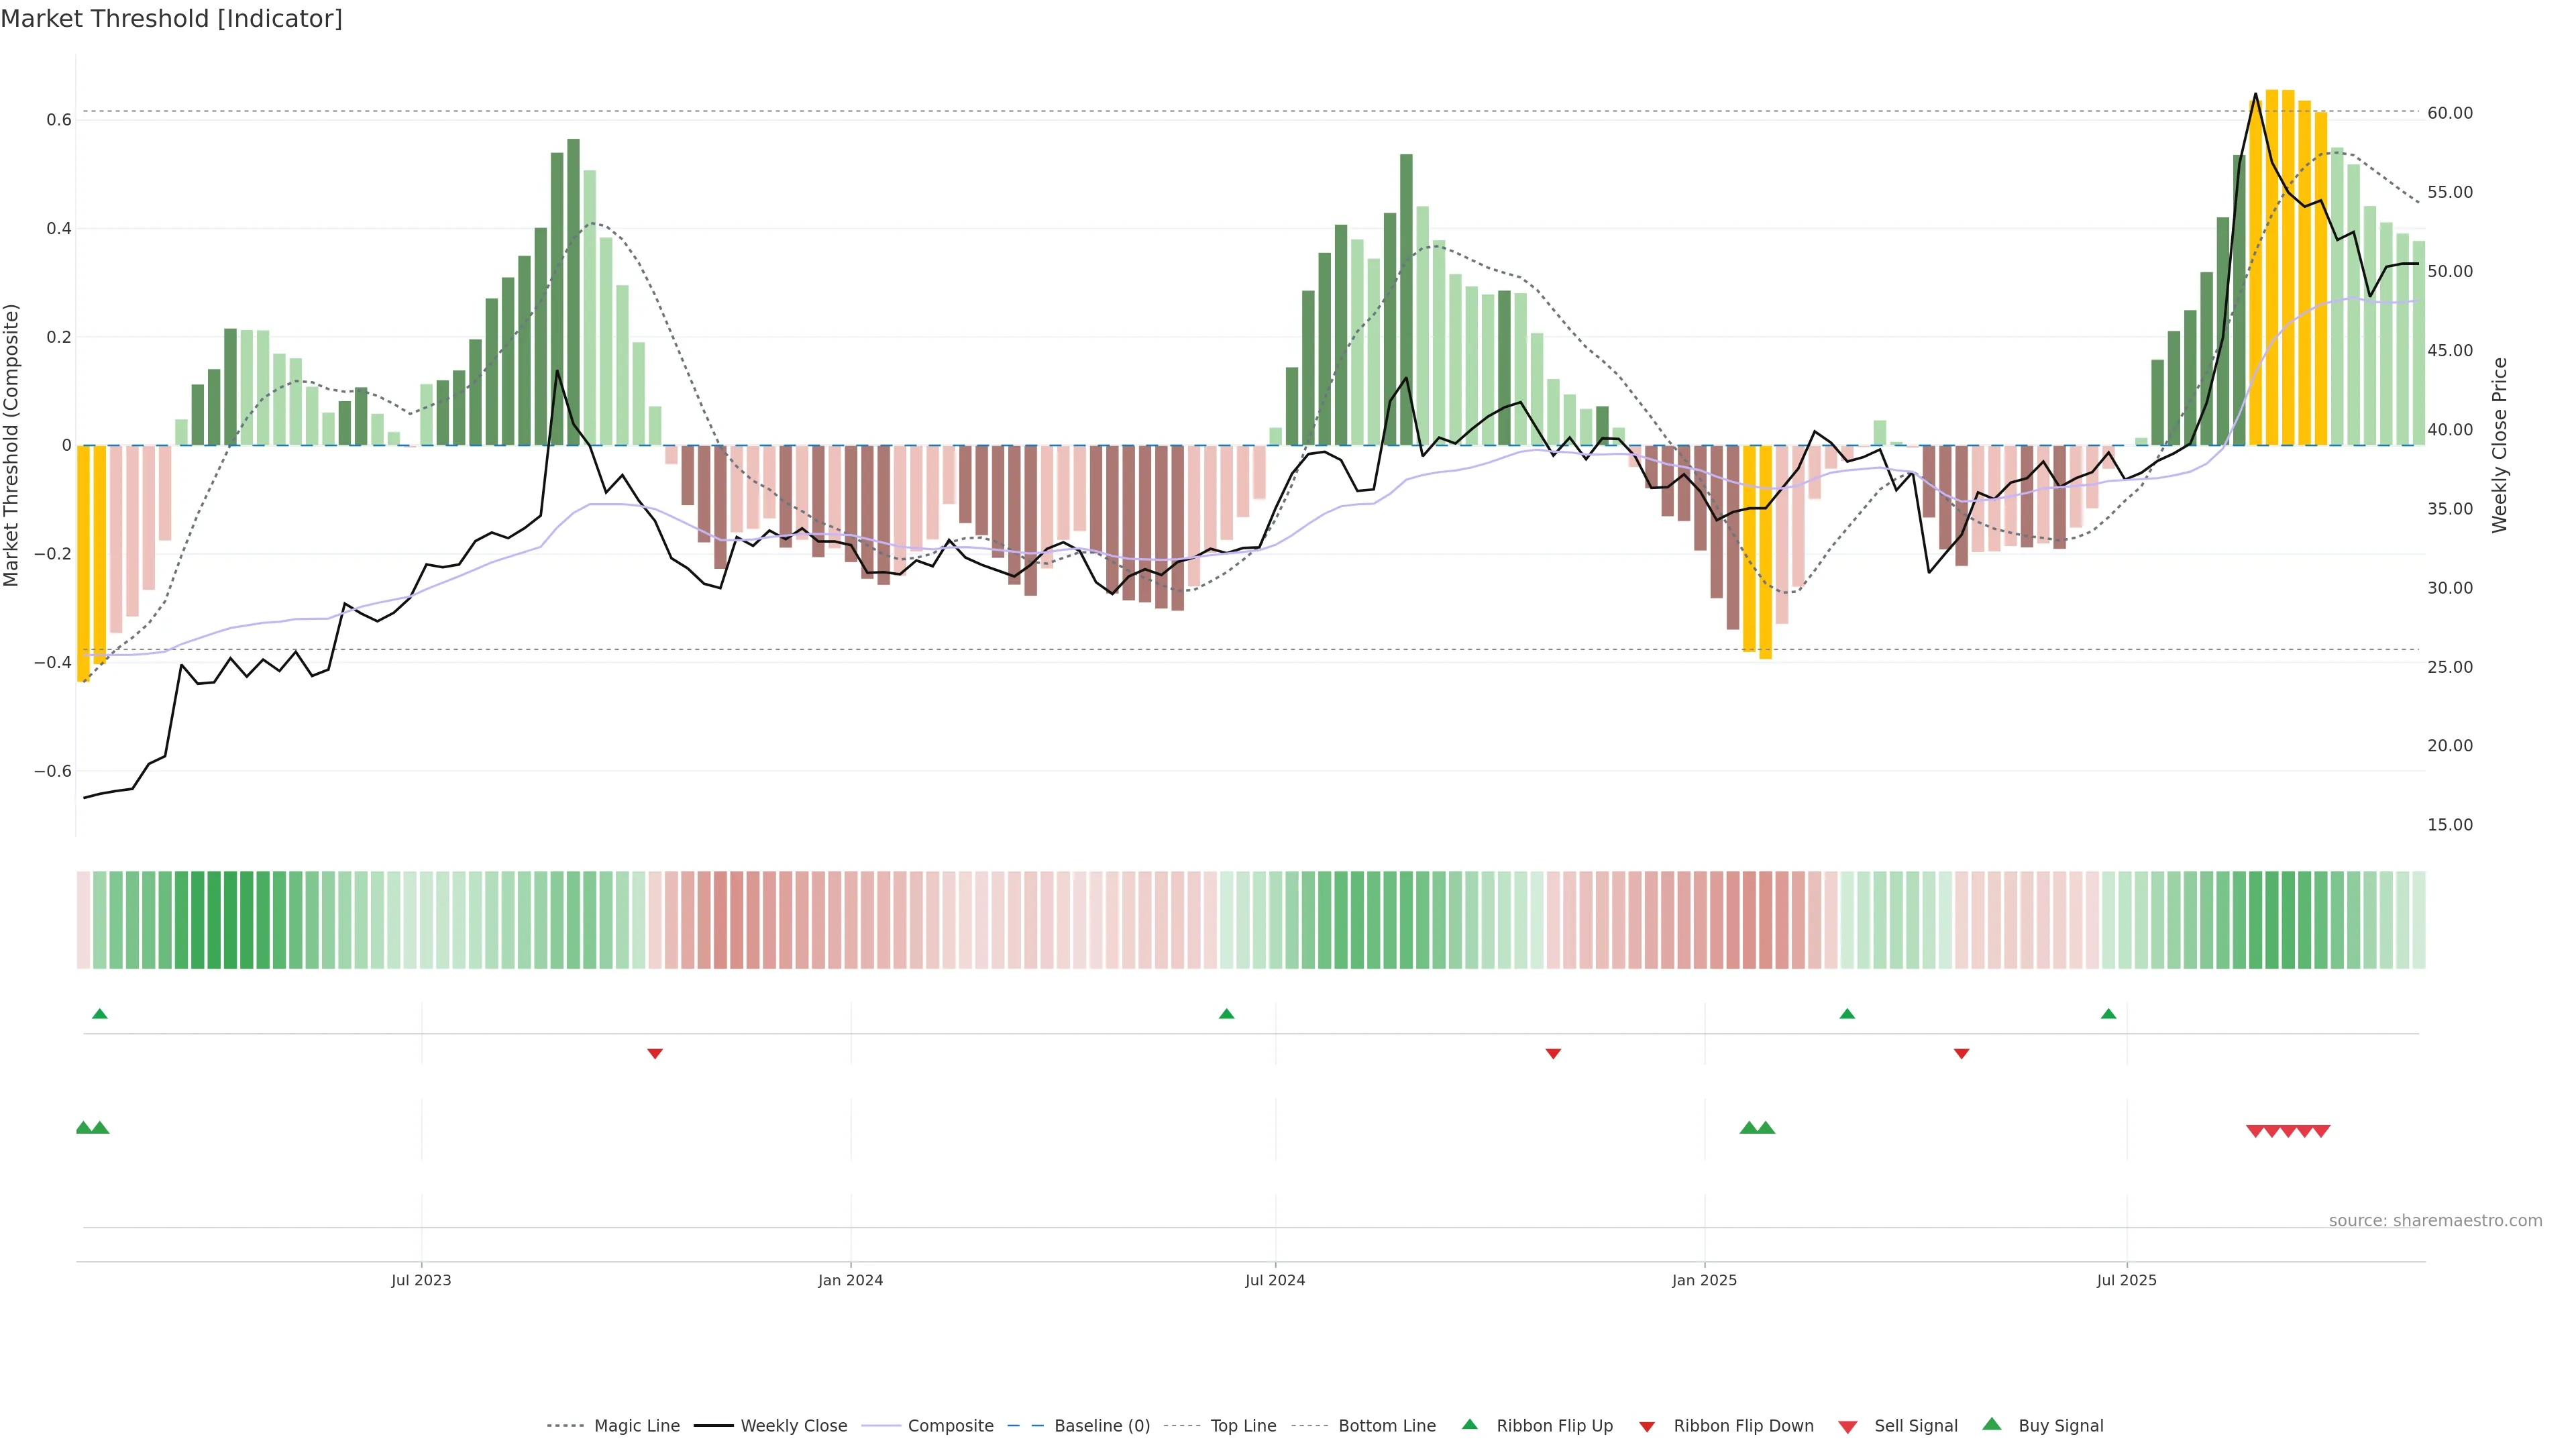Click the Jan 2024 x-axis label
Image resolution: width=2576 pixels, height=1449 pixels.
[850, 1280]
